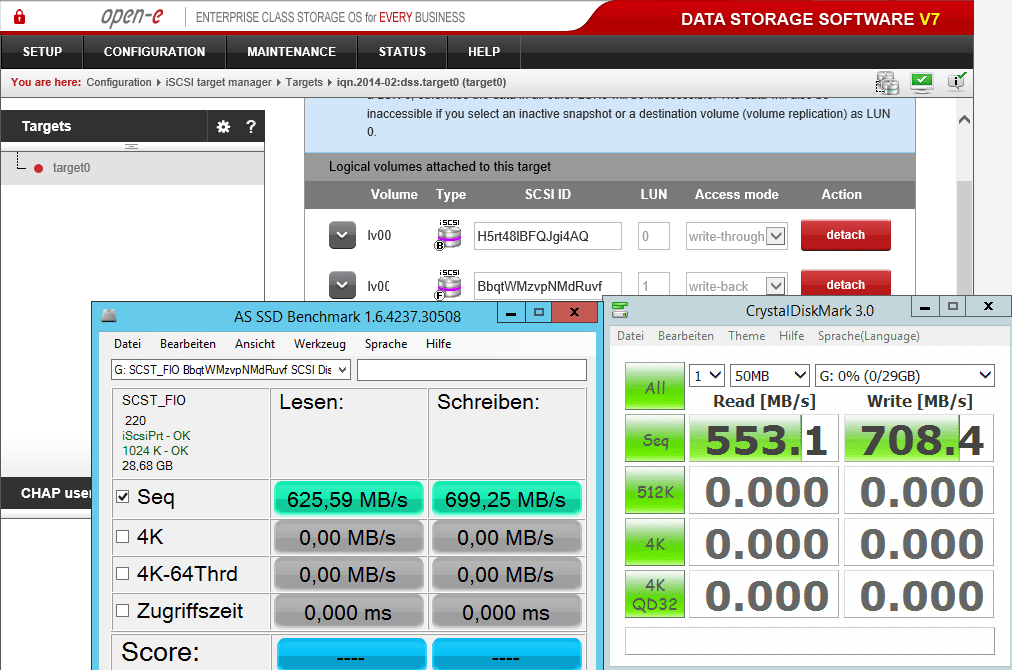Viewport: 1012px width, 670px height.
Task: Click the Targets breadcrumb link
Action: [304, 82]
